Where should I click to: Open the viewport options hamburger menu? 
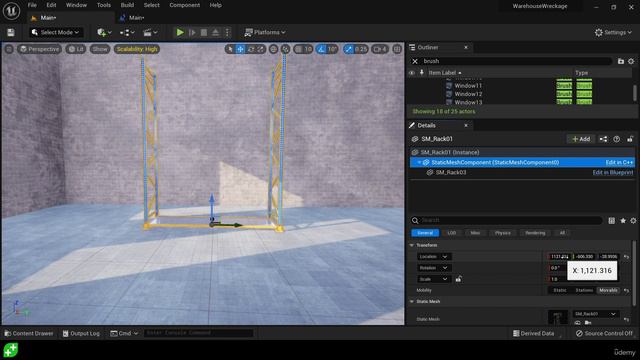pos(9,49)
